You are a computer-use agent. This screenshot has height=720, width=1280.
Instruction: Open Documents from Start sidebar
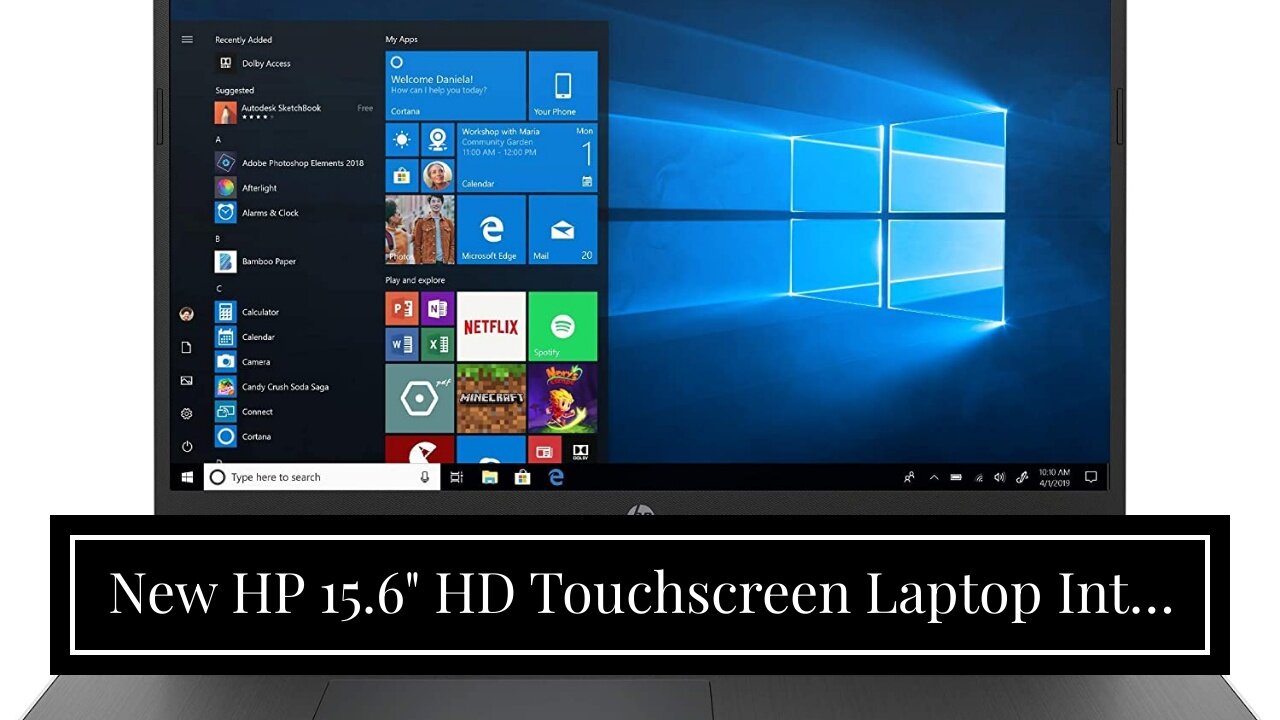pyautogui.click(x=186, y=347)
